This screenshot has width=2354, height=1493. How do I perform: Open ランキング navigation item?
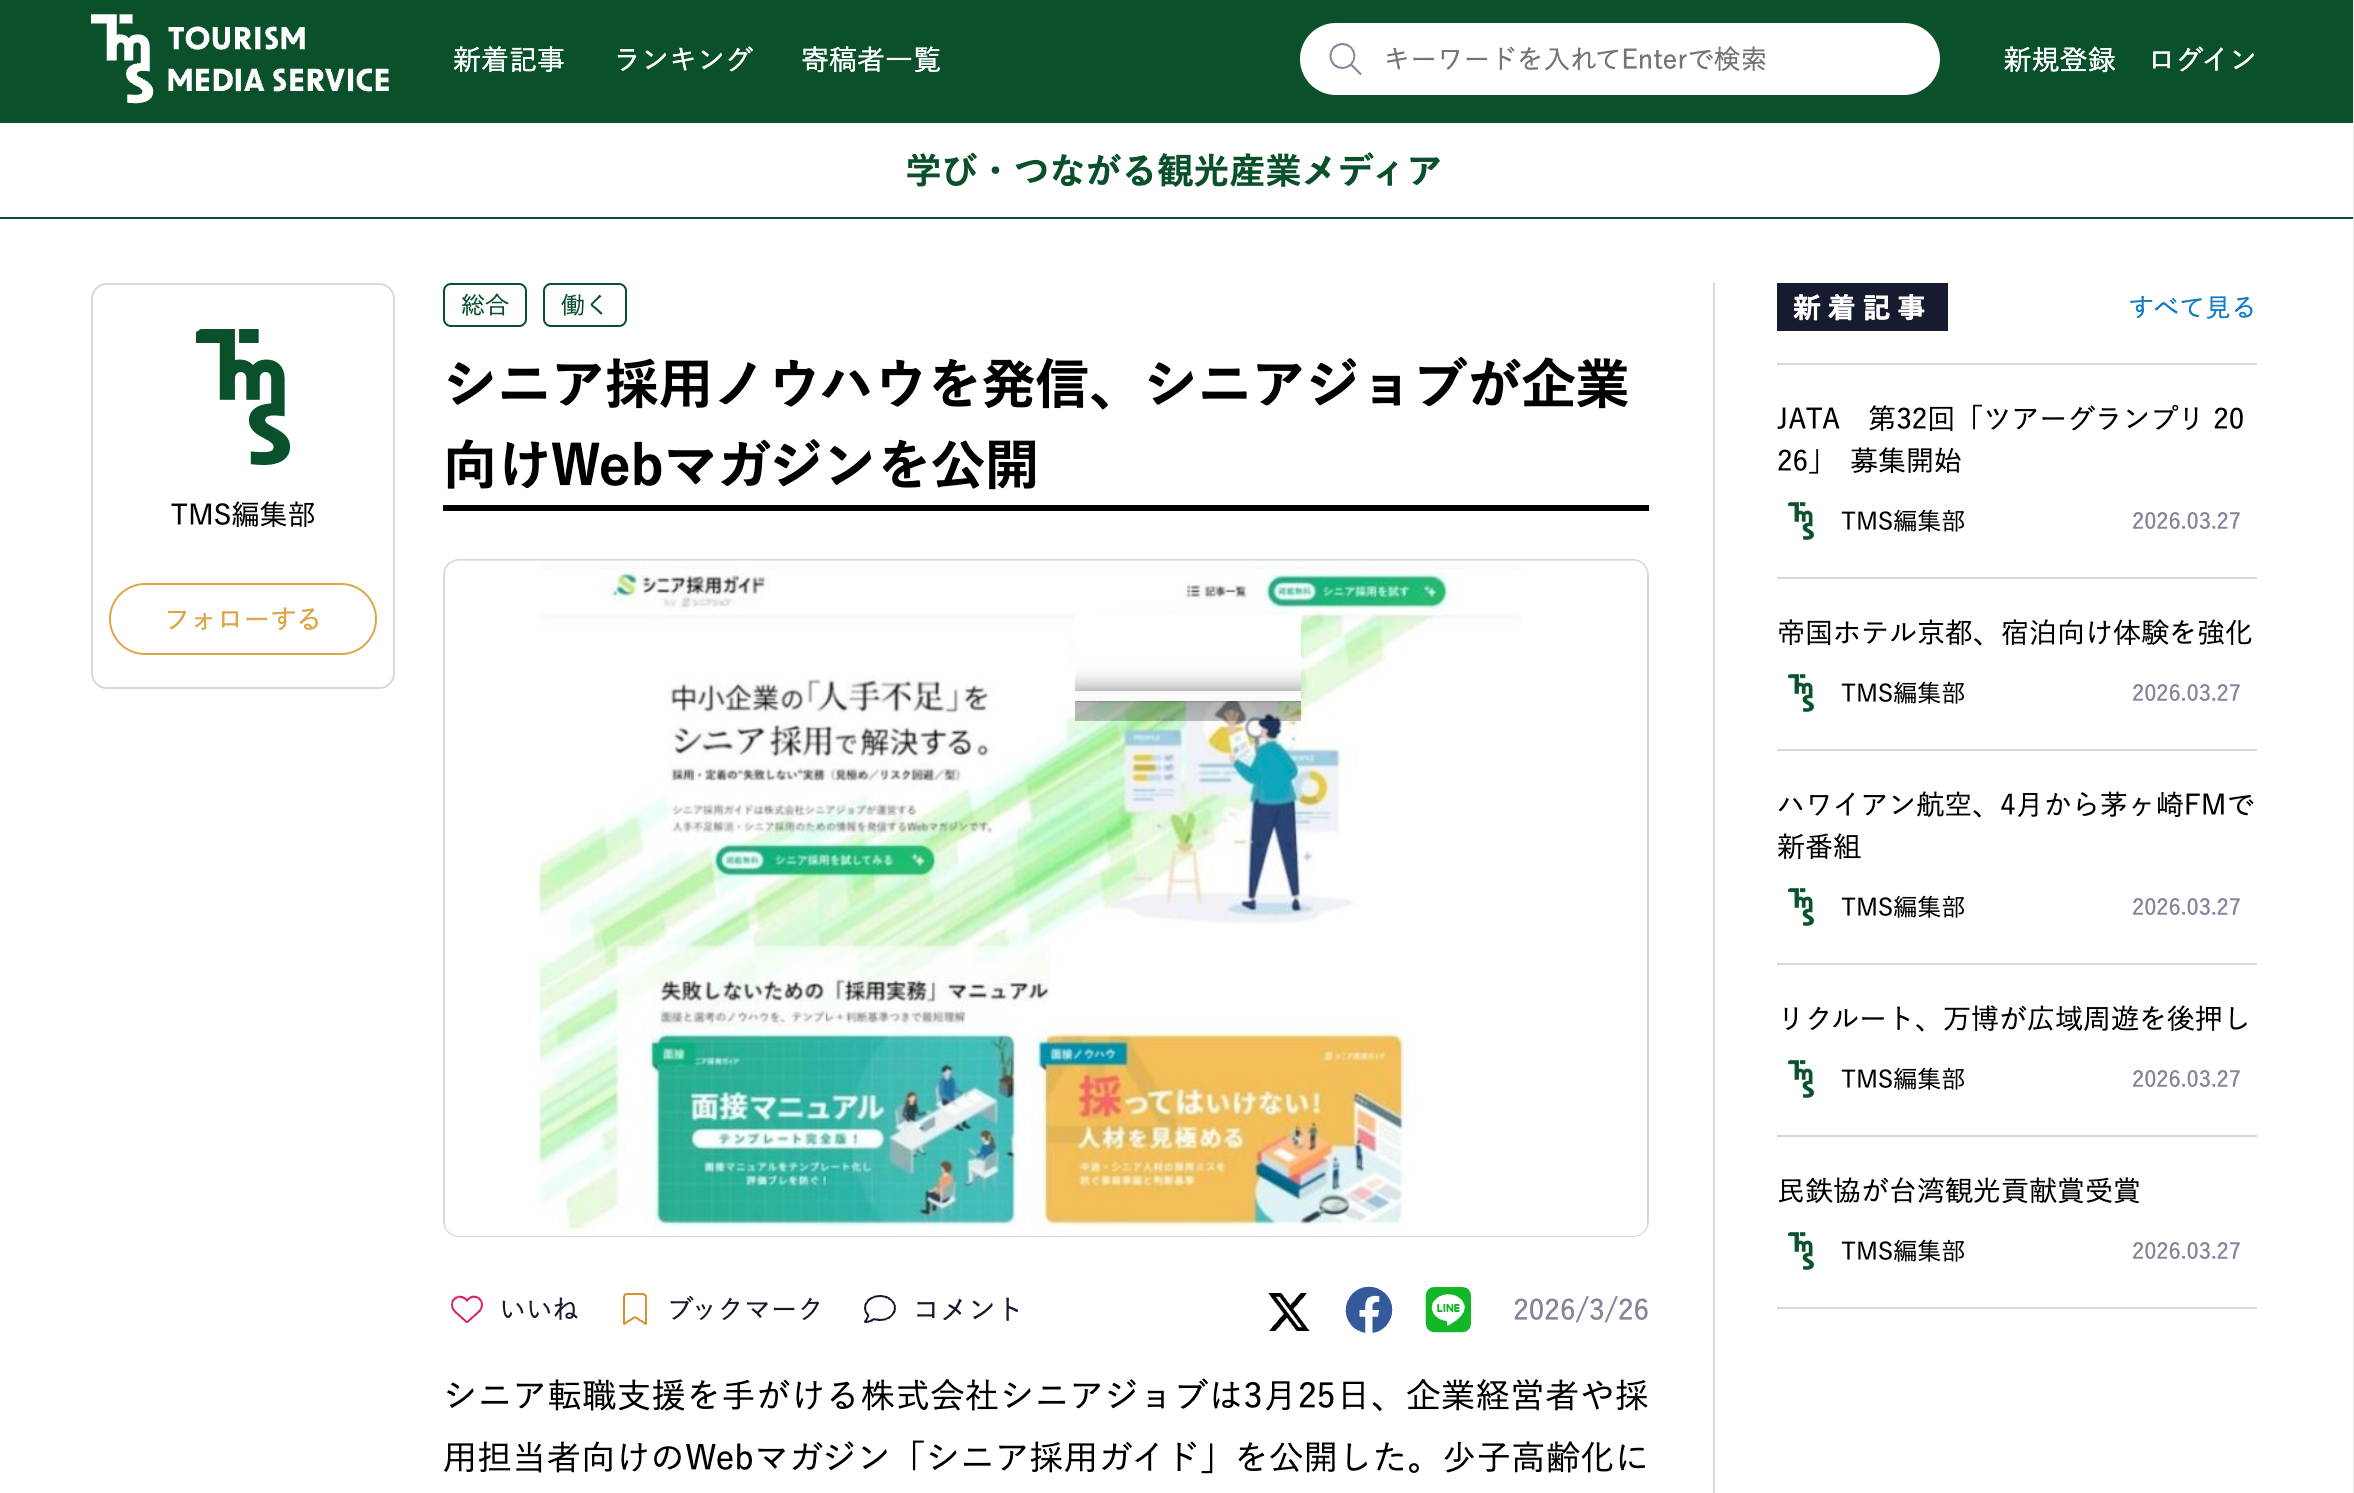[684, 60]
